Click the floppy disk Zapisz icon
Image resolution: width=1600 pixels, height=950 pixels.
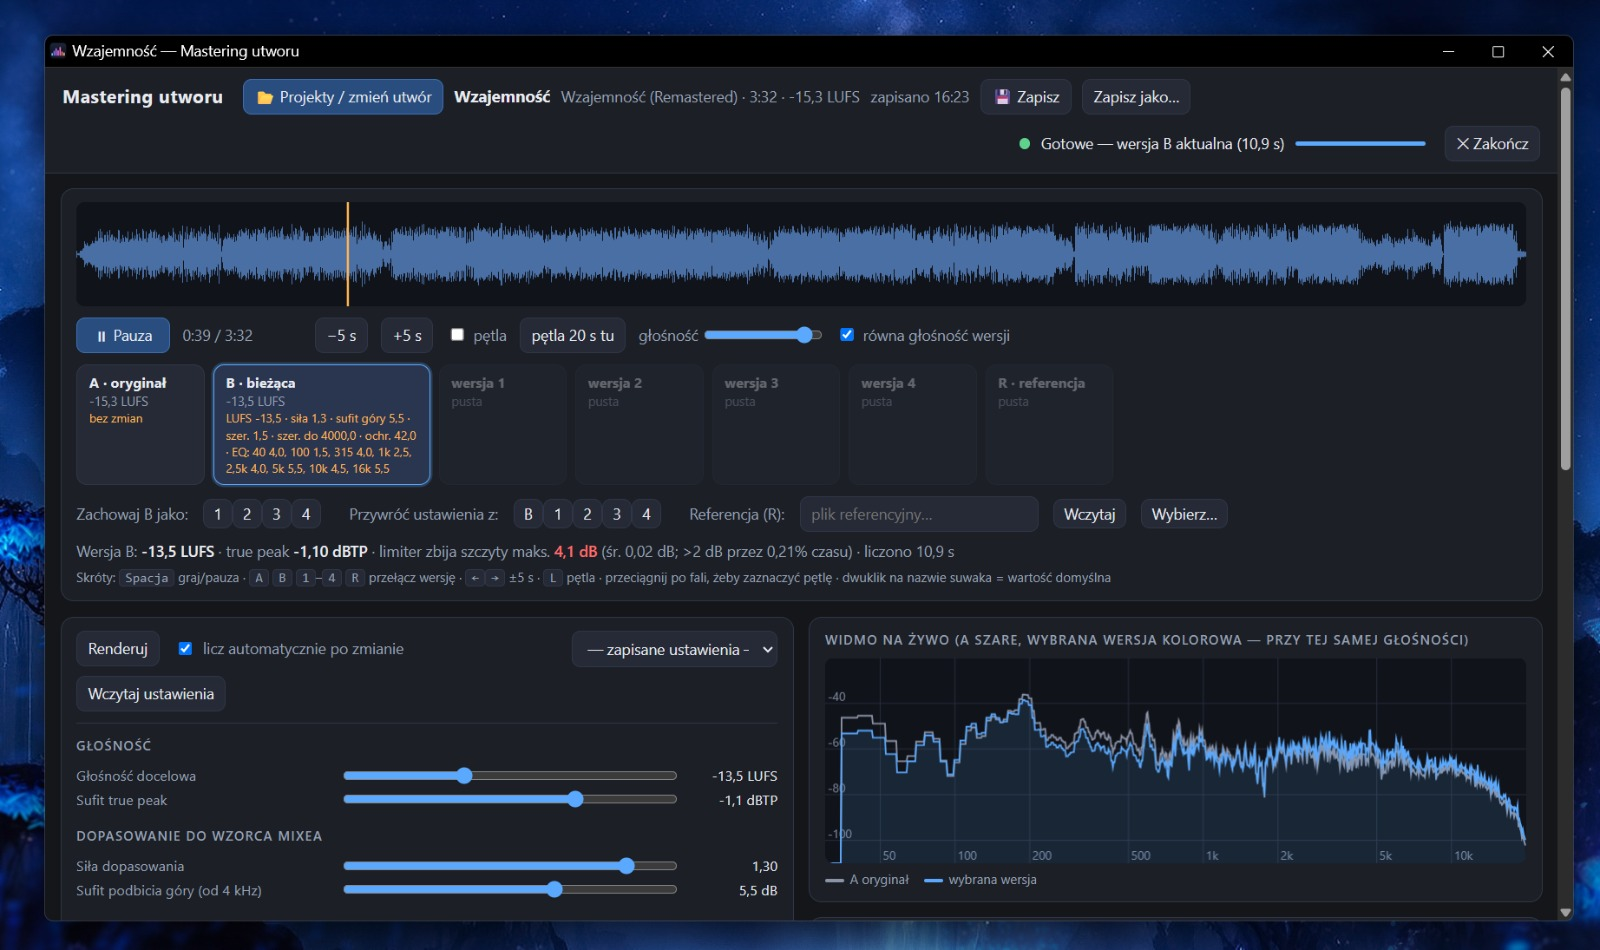click(1002, 97)
